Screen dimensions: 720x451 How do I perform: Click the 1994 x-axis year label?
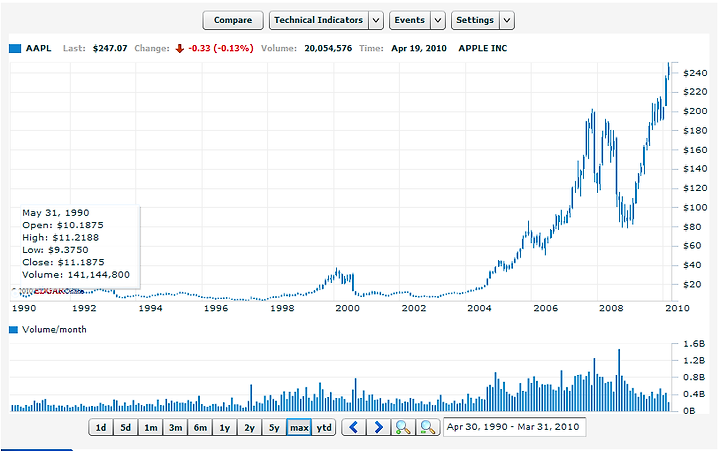tap(151, 308)
